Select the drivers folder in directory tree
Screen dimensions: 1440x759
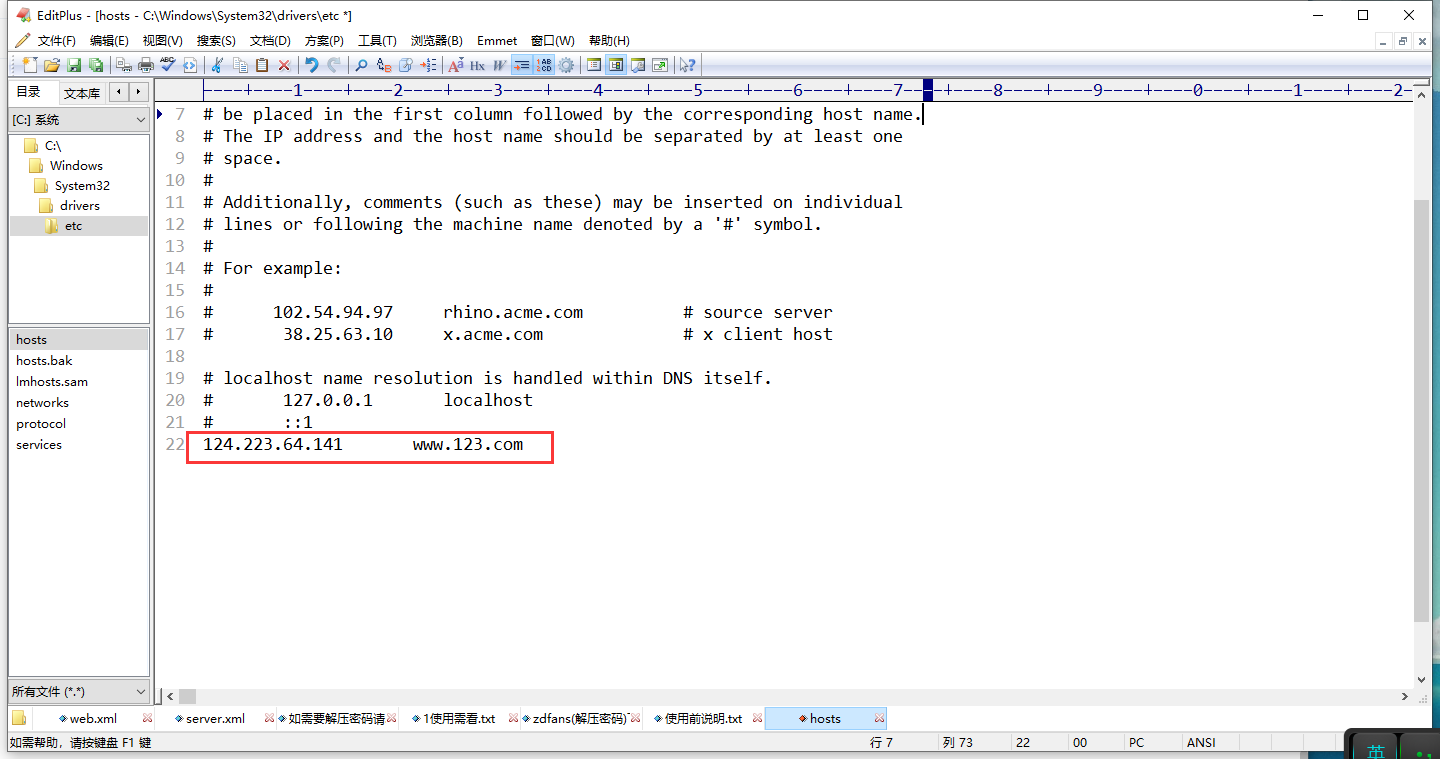(x=80, y=206)
